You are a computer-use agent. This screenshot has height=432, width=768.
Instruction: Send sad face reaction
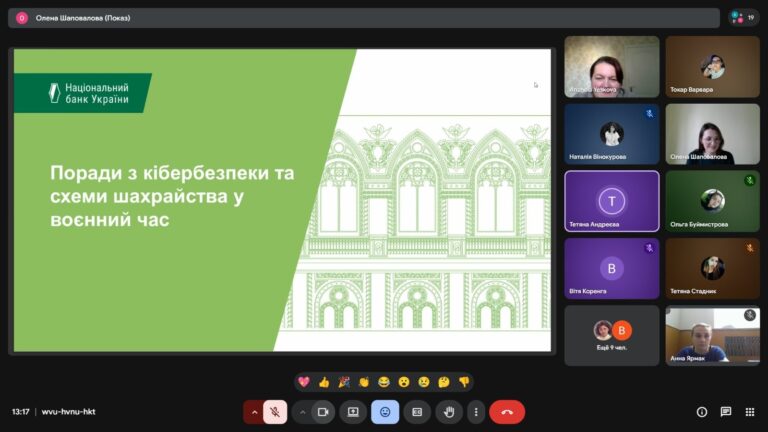point(424,382)
